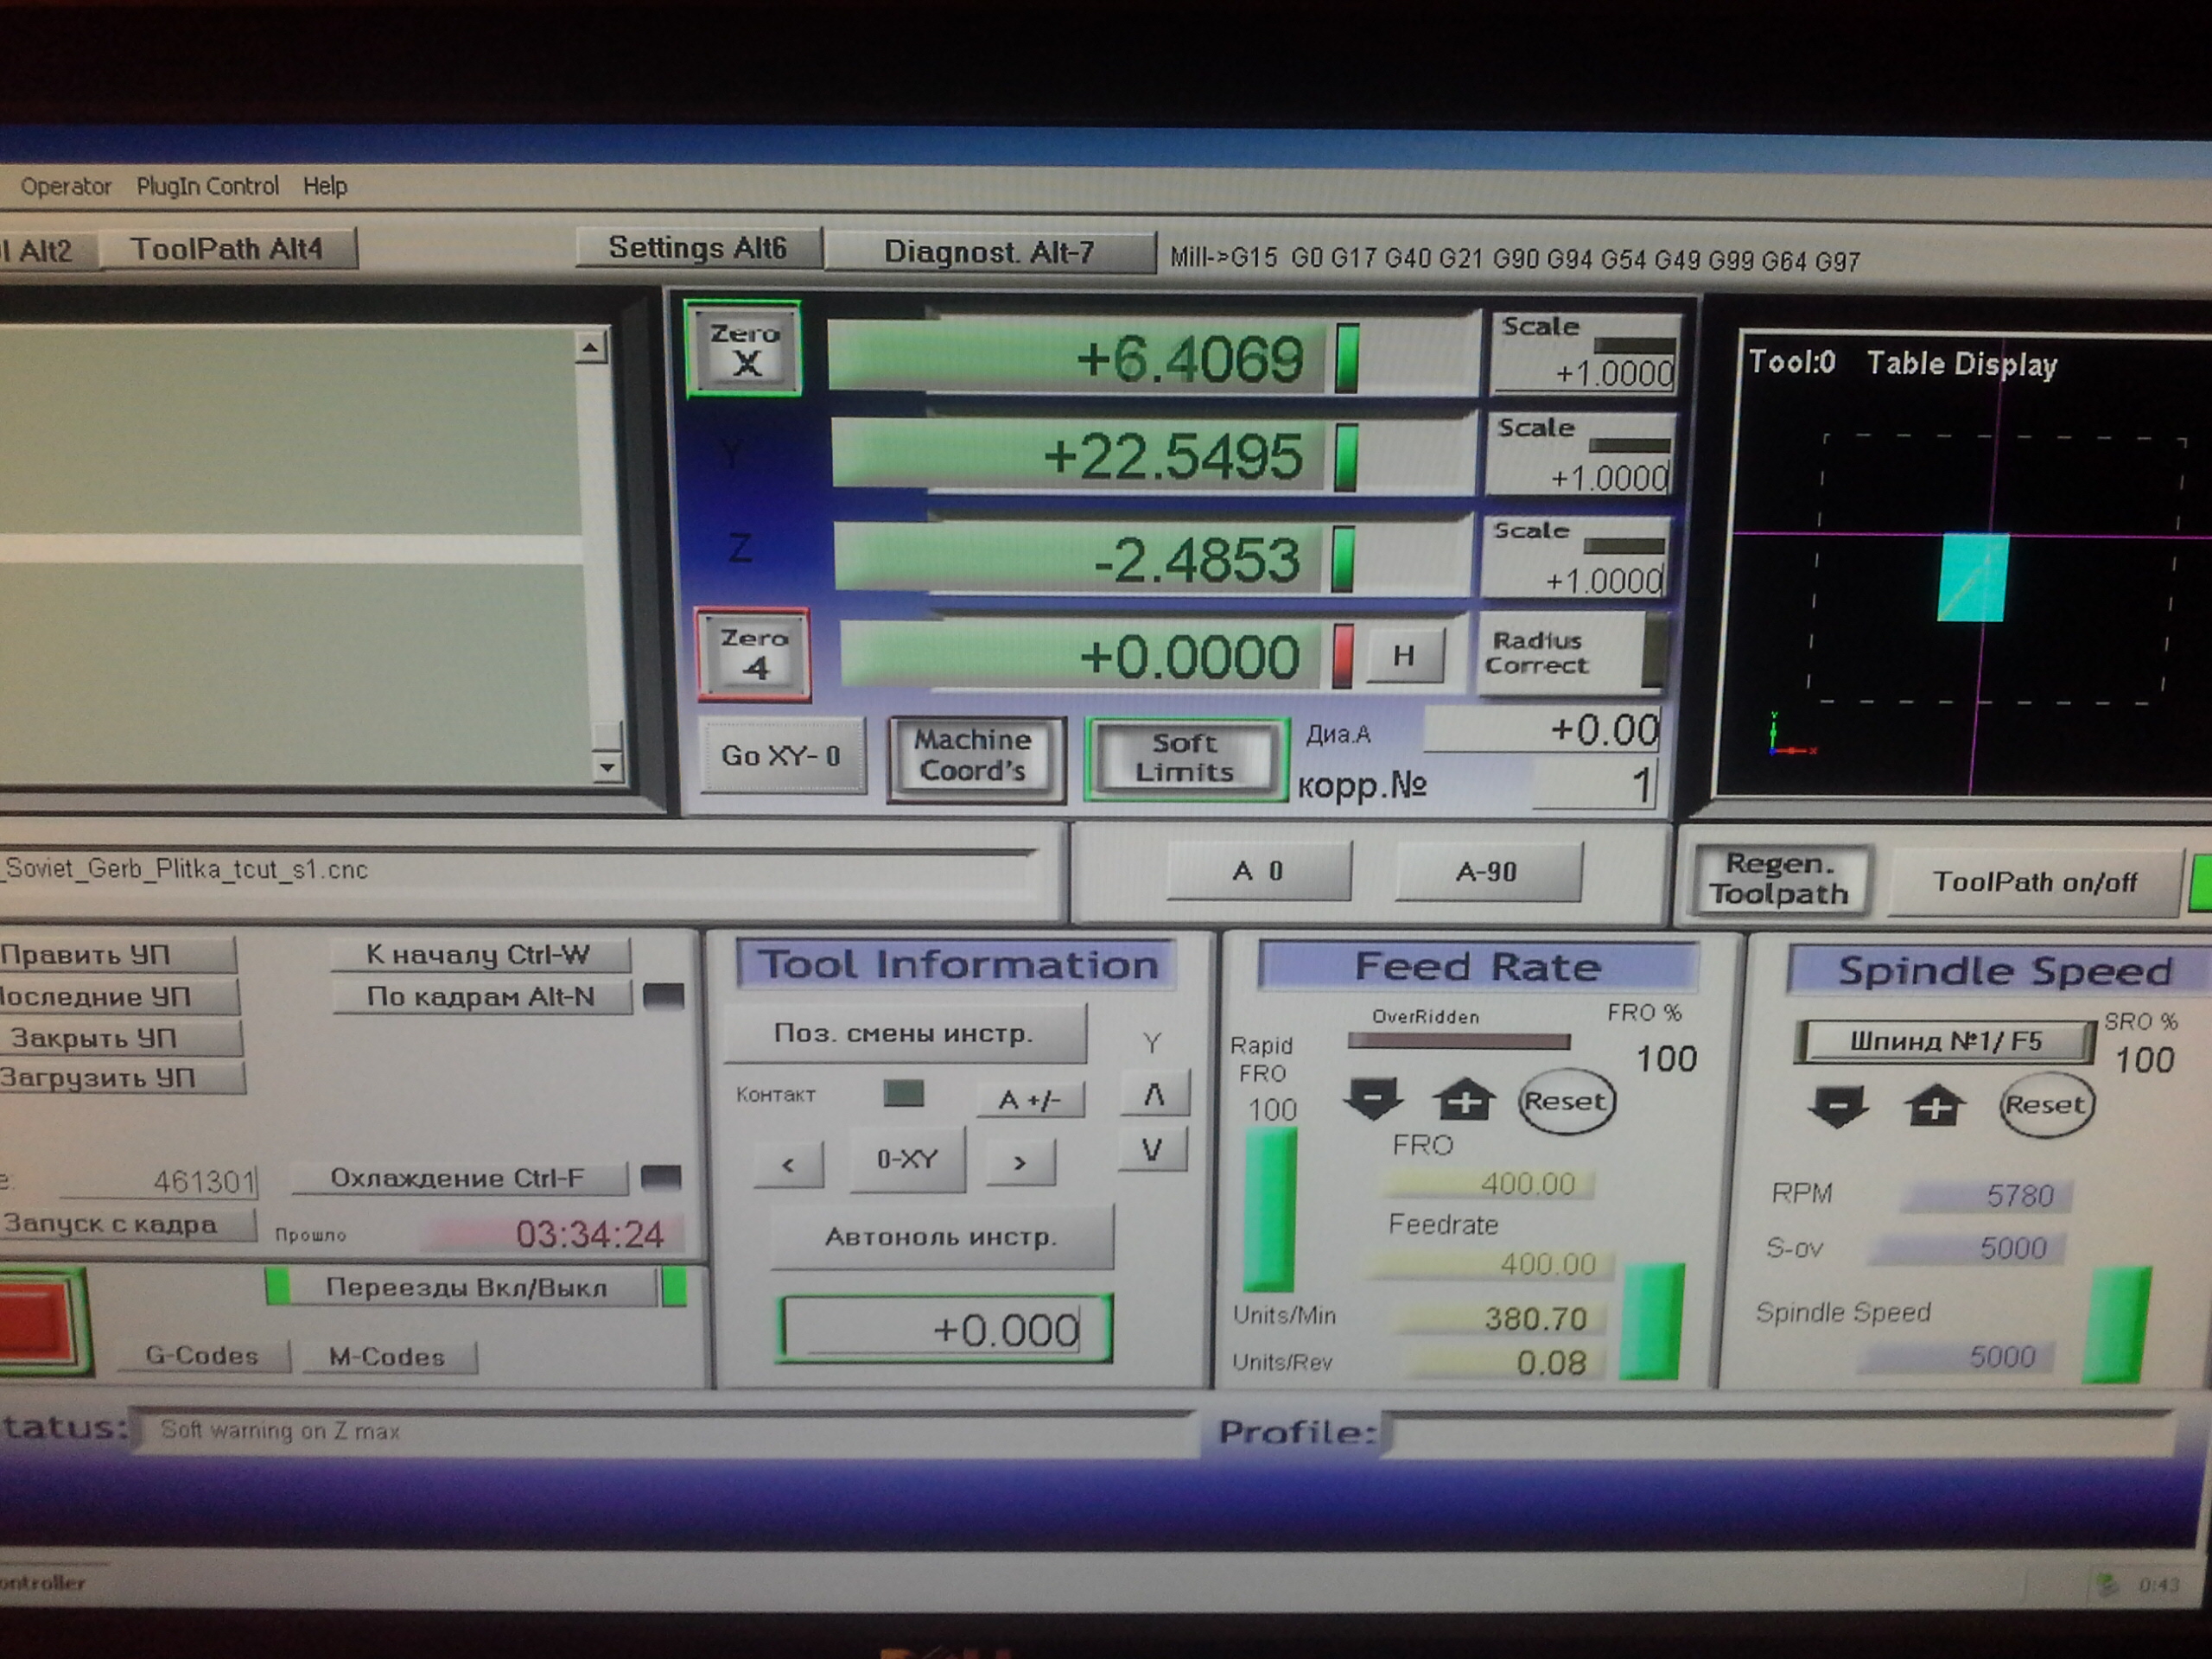The image size is (2212, 1659).
Task: Switch to Settings Alt6 tab
Action: (698, 248)
